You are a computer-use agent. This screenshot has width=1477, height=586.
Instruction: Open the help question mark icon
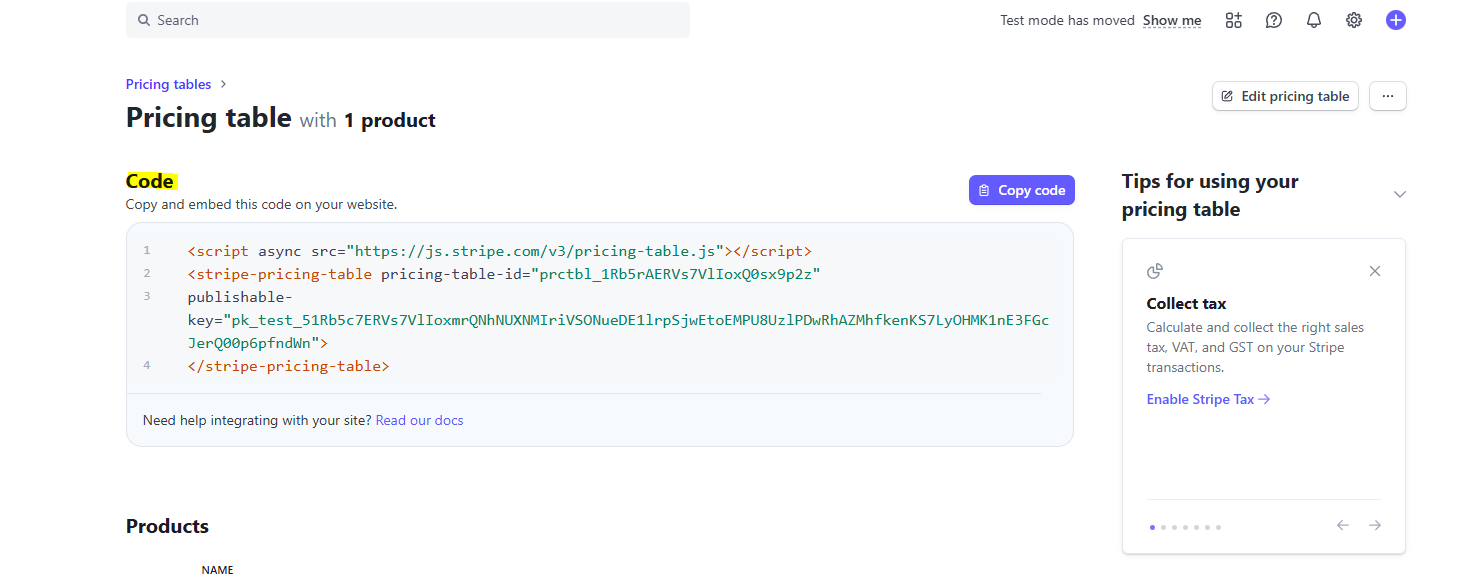pos(1274,20)
